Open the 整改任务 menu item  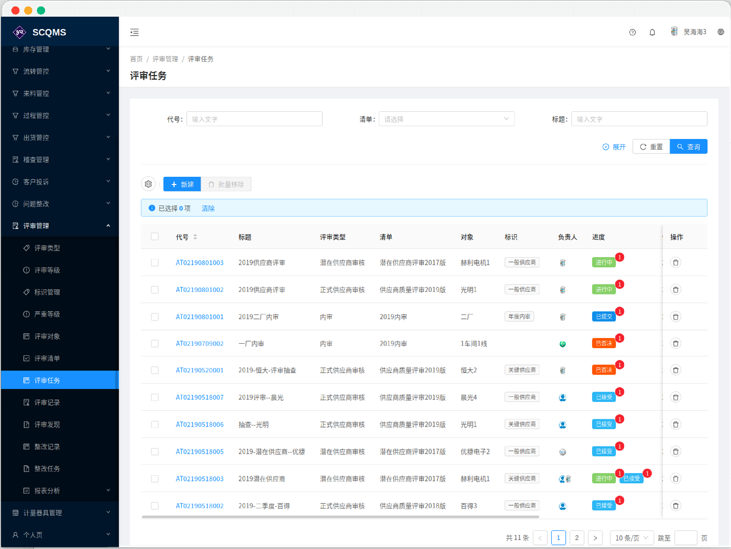coord(60,468)
